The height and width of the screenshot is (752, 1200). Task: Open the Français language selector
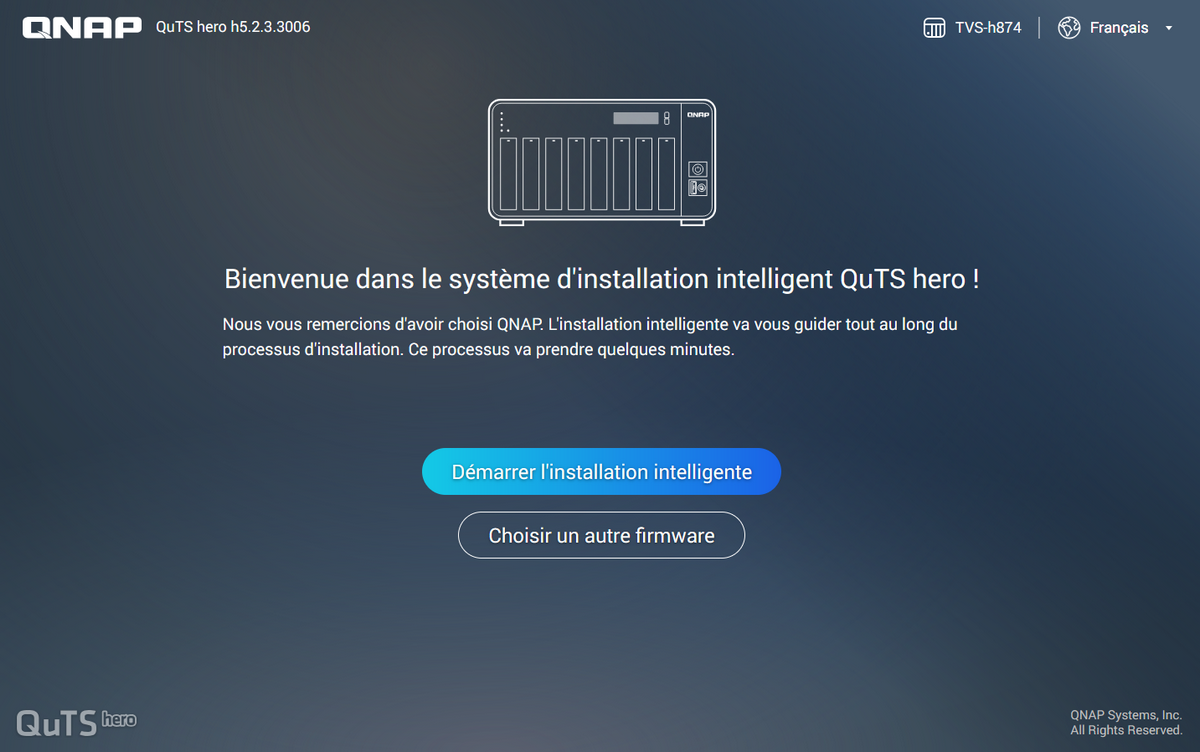(x=1119, y=28)
